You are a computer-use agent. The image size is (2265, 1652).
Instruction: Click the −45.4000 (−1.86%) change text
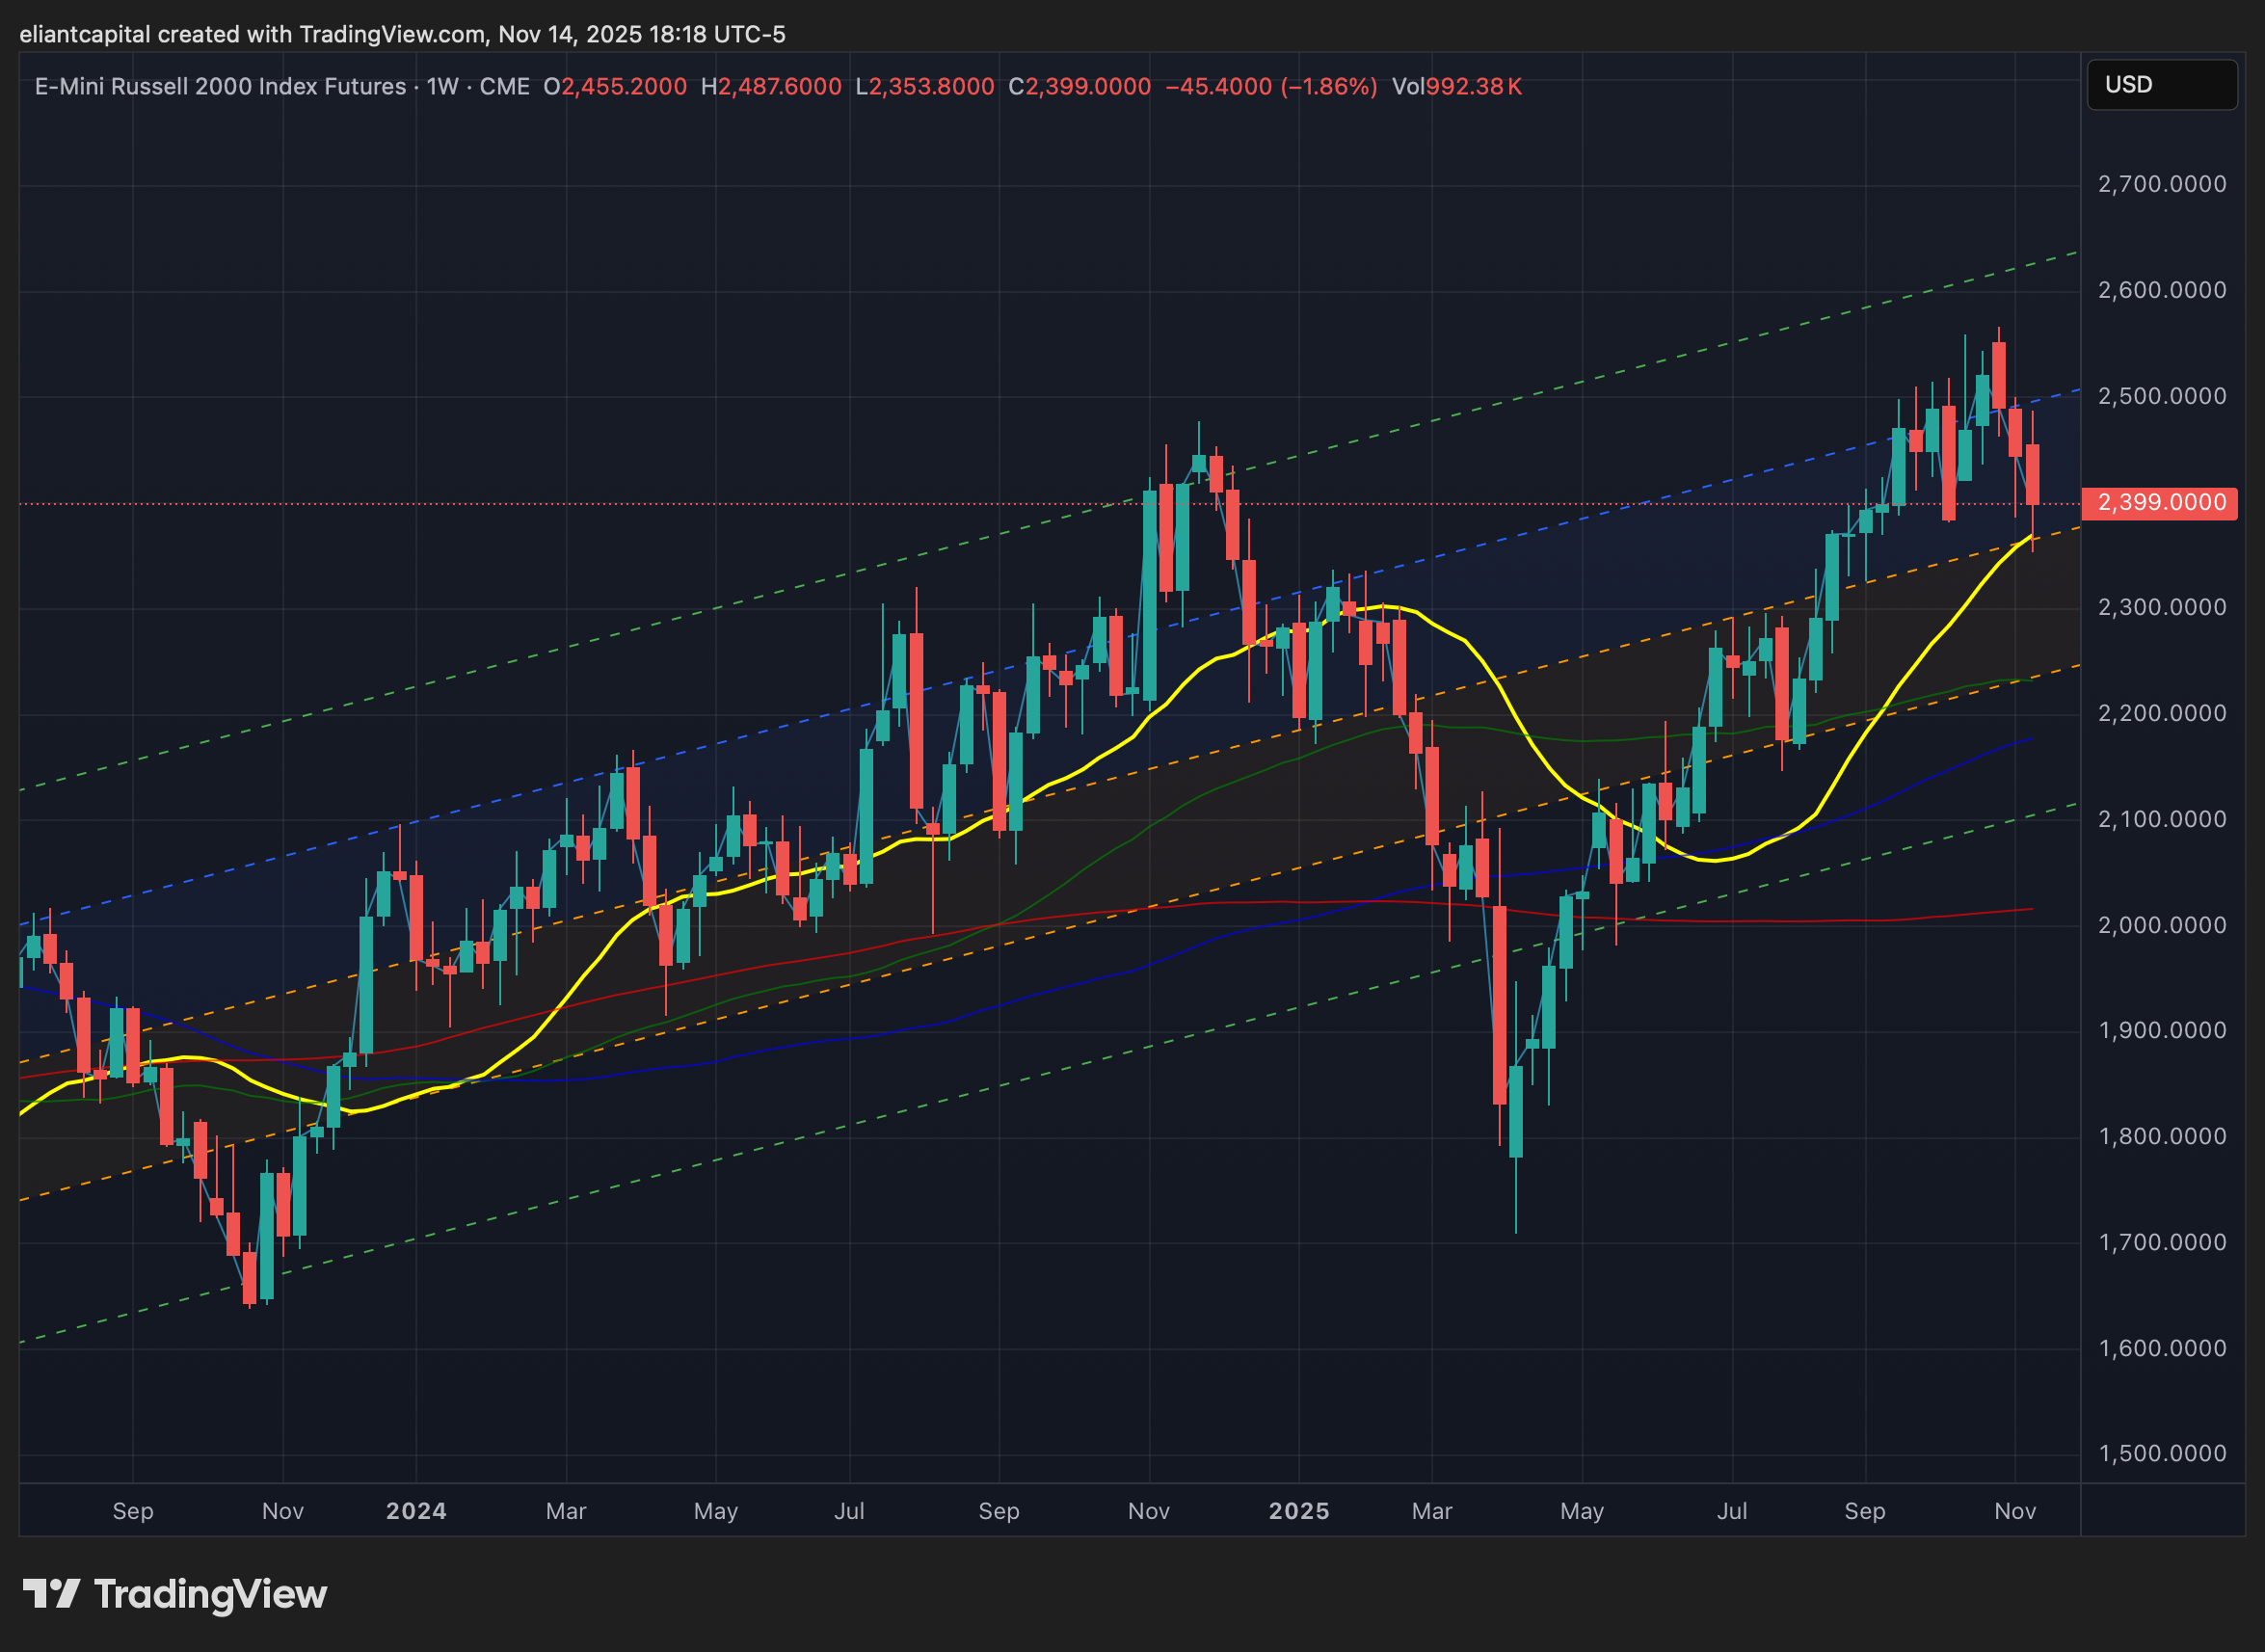pyautogui.click(x=1270, y=87)
